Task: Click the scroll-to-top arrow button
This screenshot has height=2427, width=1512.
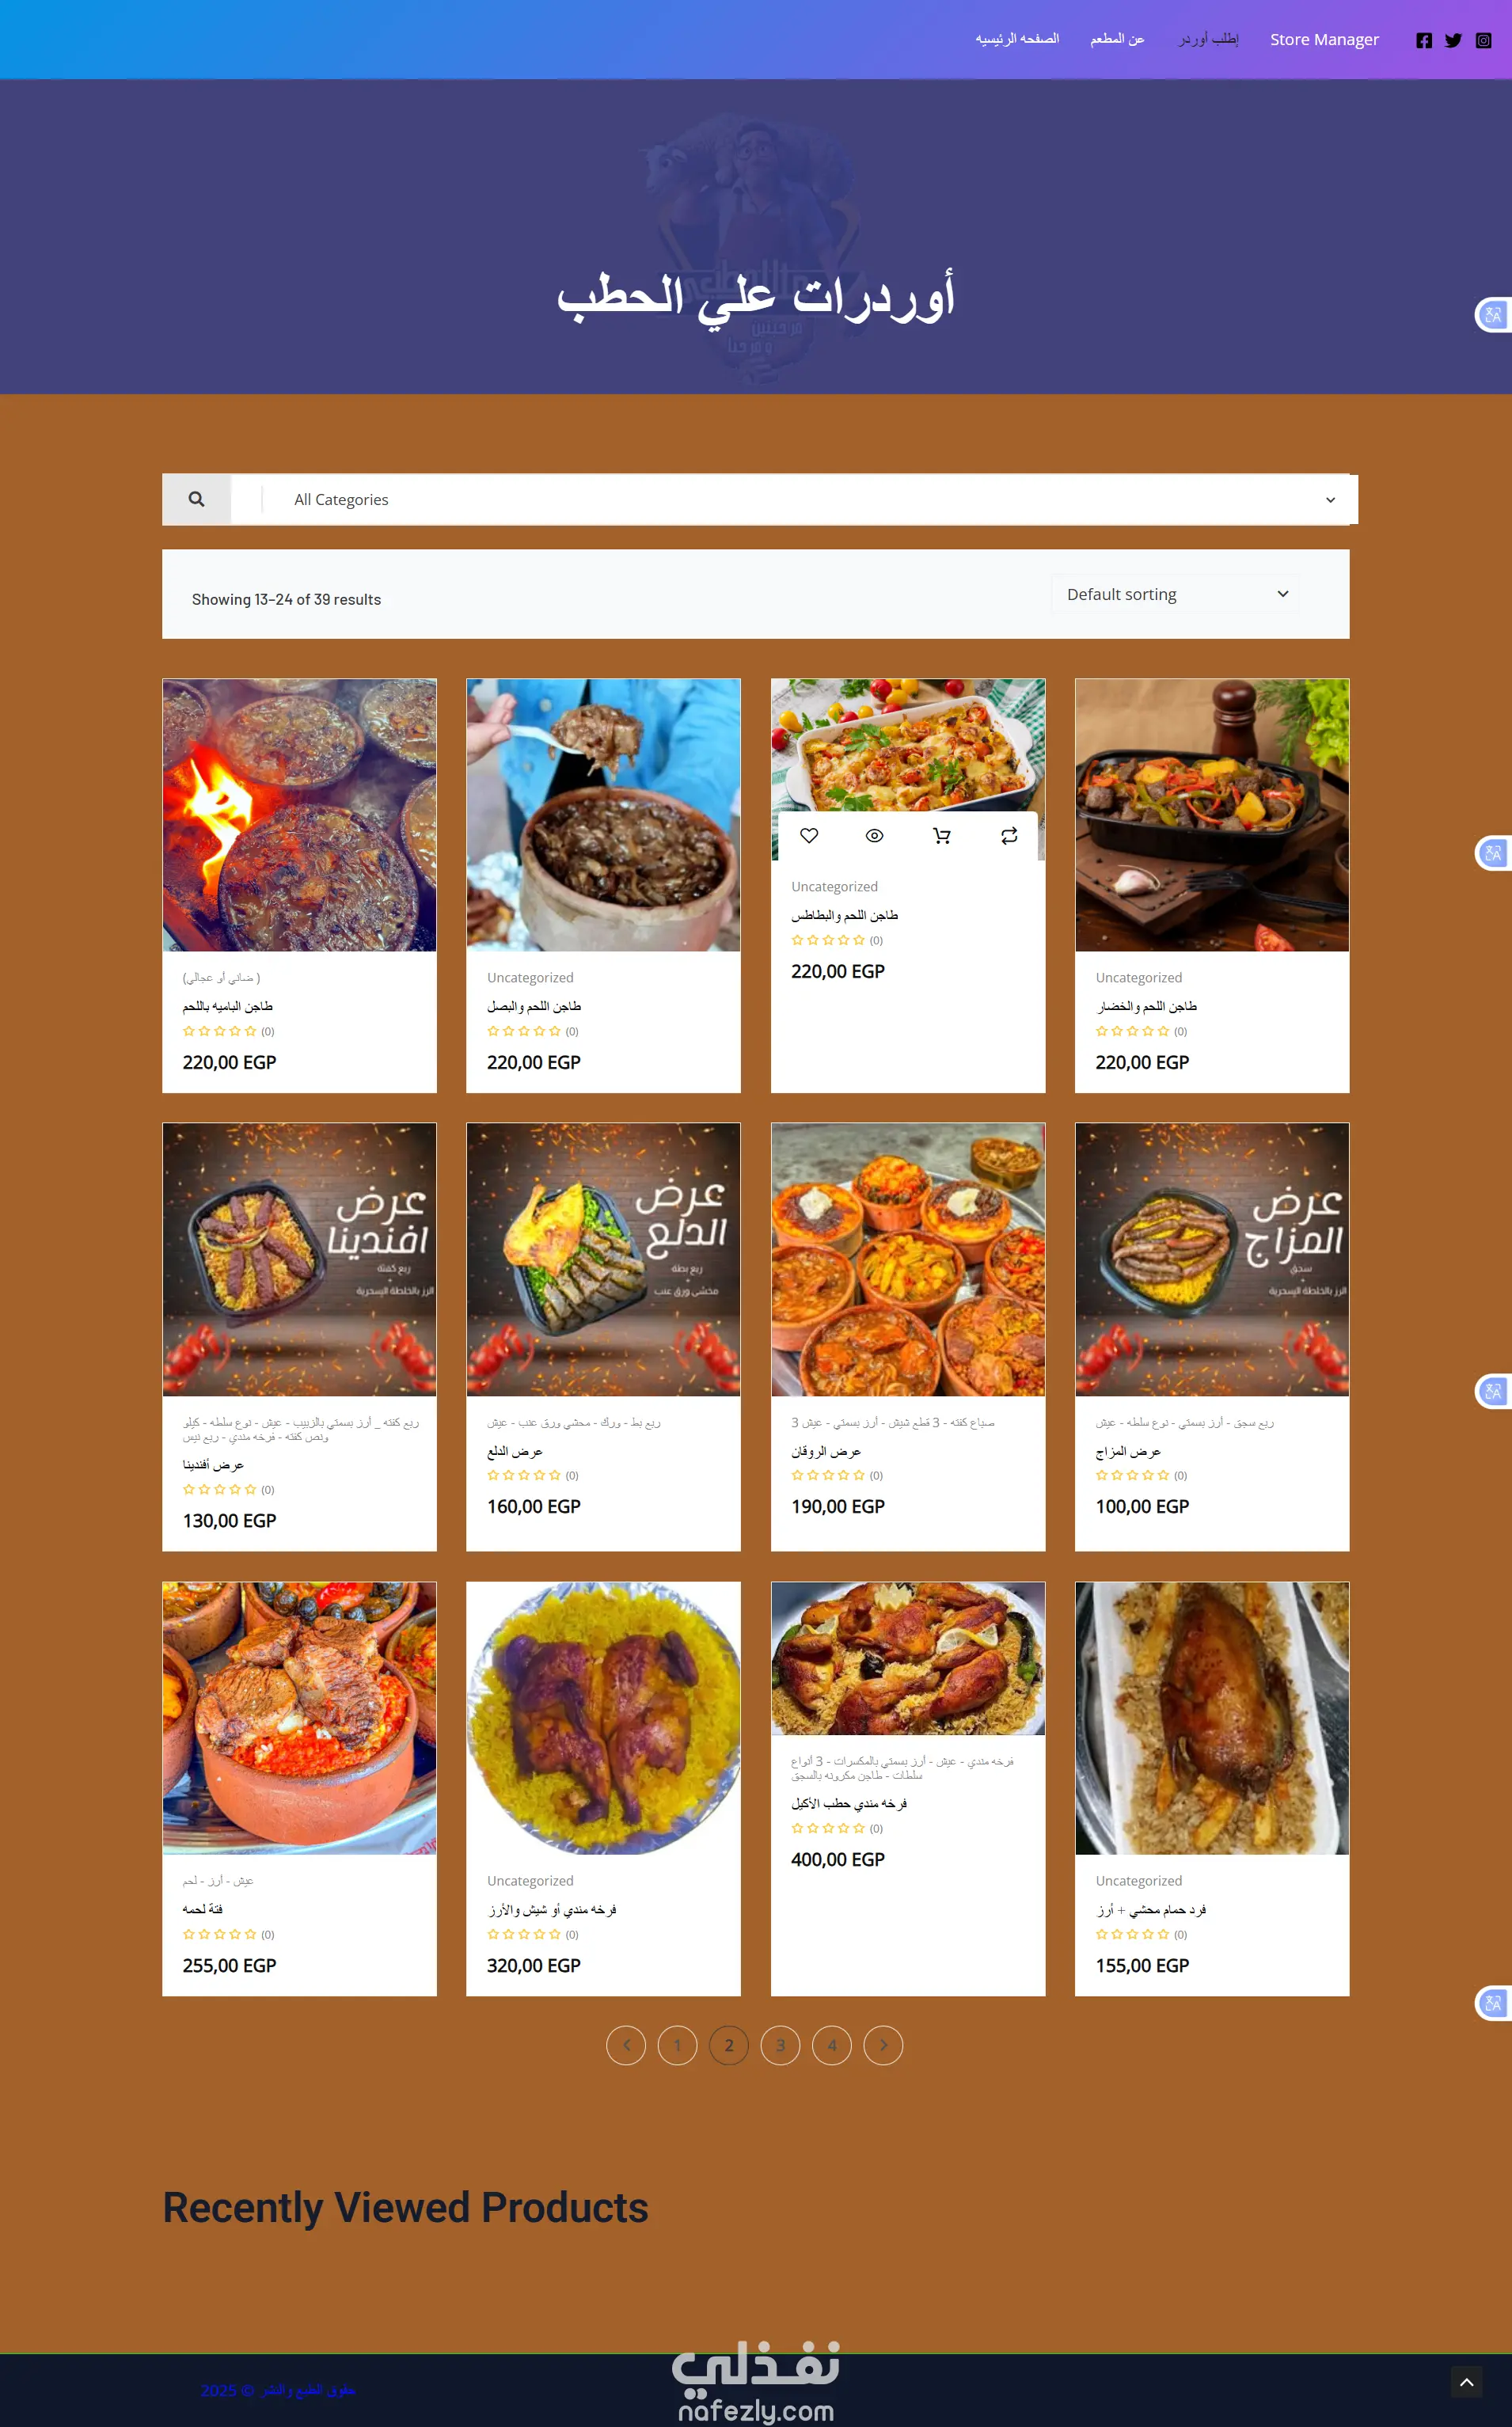Action: coord(1466,2382)
